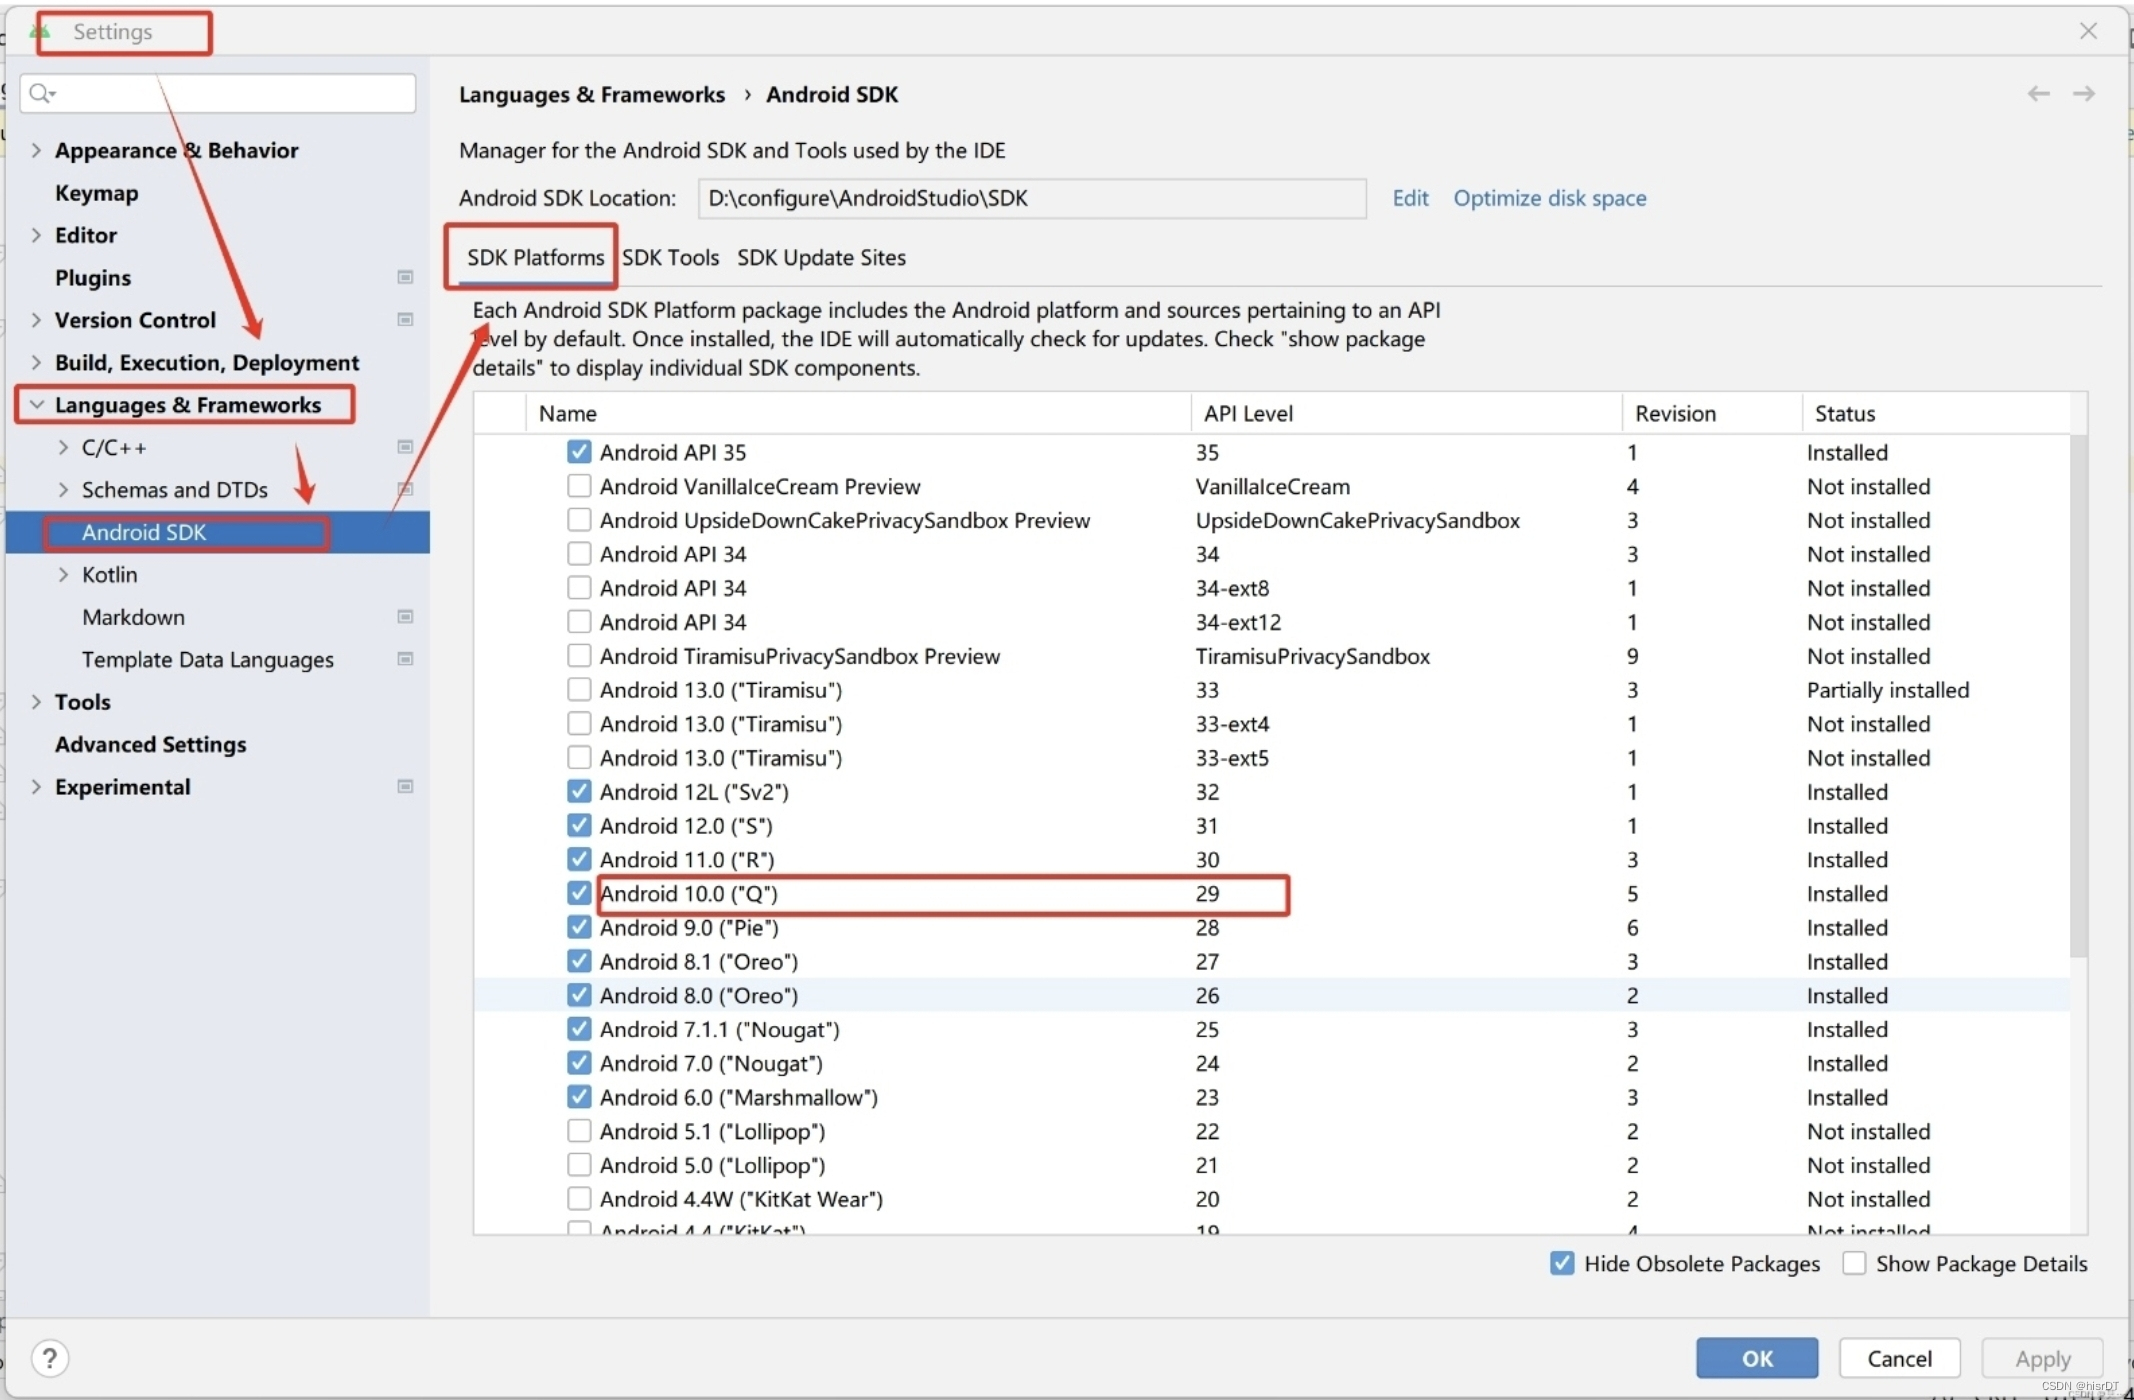Select Markdown settings entry
The width and height of the screenshot is (2134, 1400).
[133, 617]
